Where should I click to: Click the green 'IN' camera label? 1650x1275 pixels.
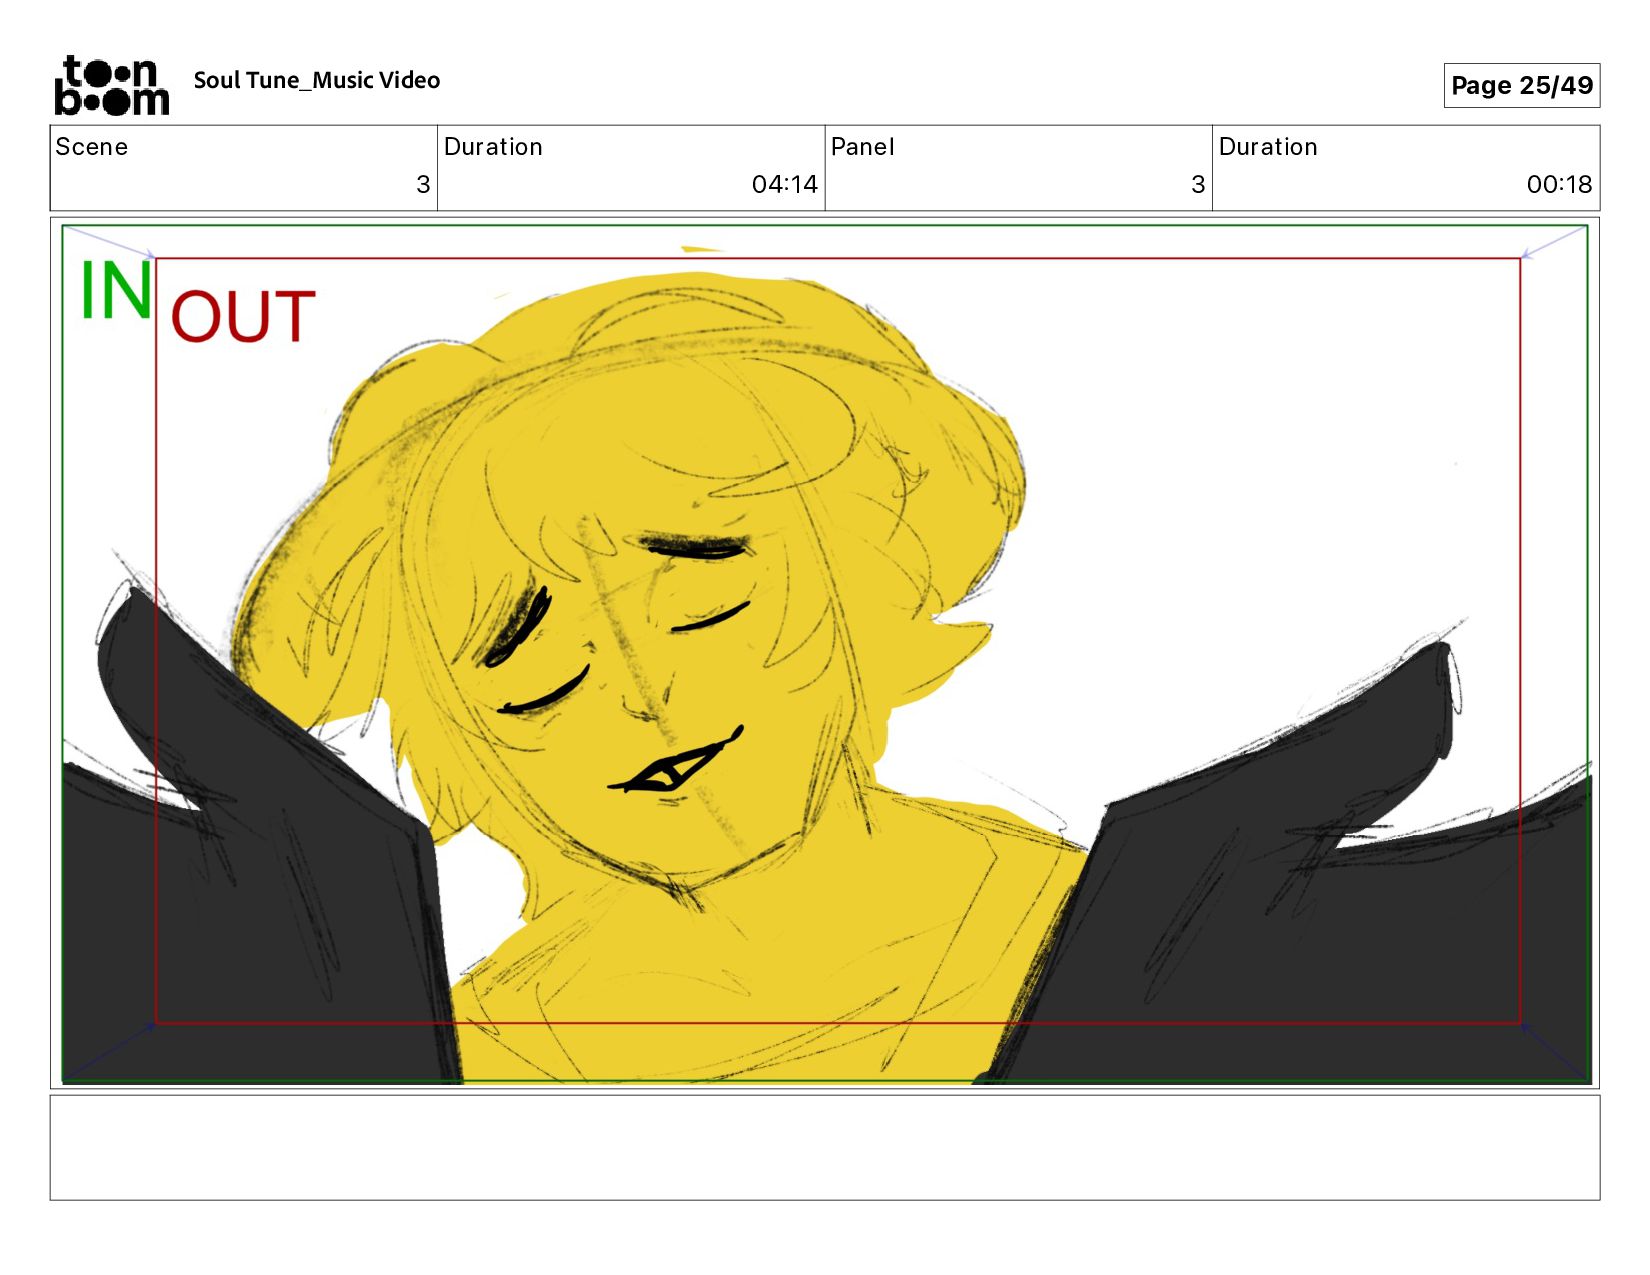pyautogui.click(x=116, y=291)
